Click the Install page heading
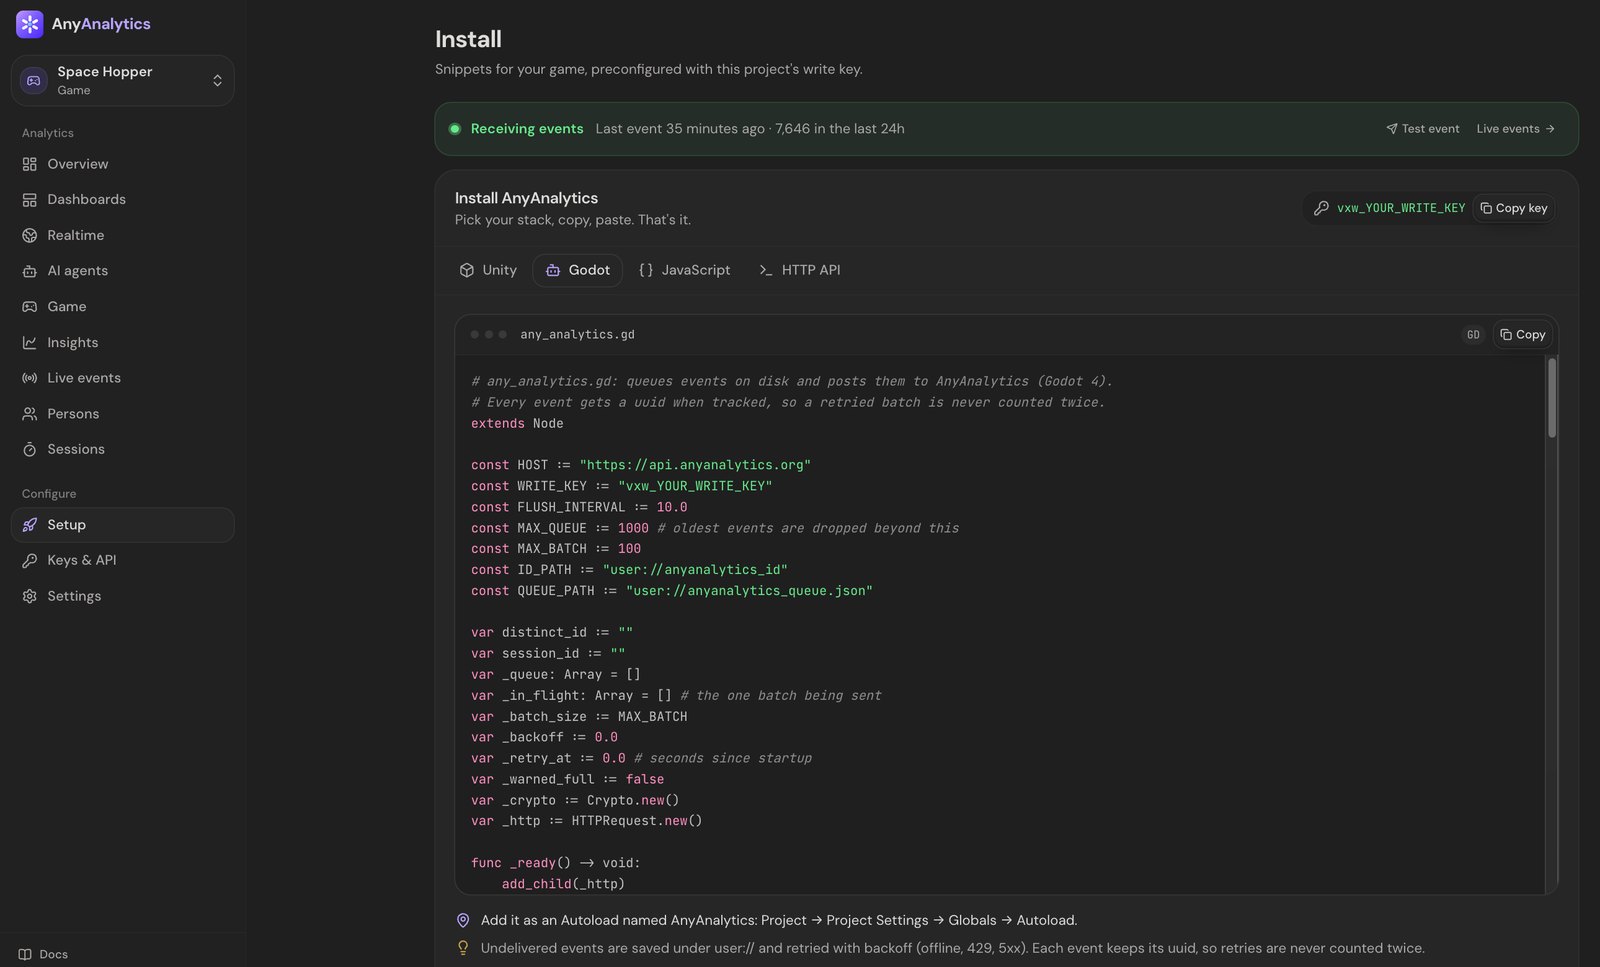This screenshot has height=967, width=1600. click(x=468, y=39)
